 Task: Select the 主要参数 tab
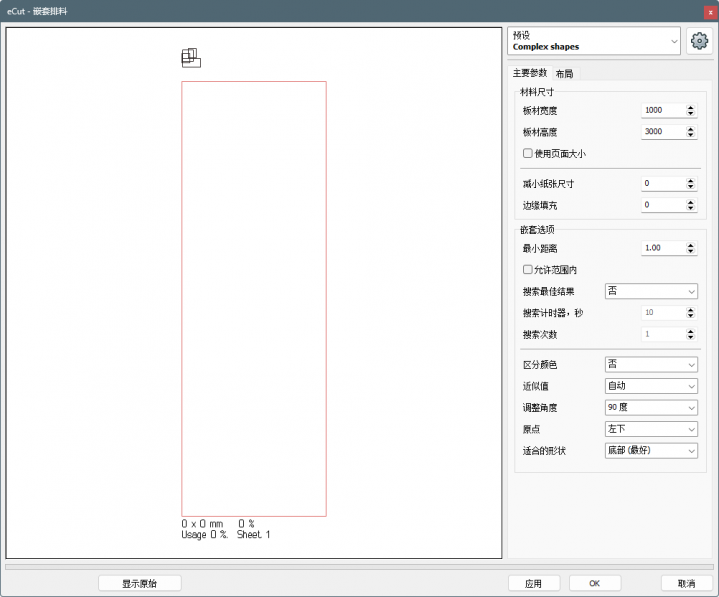coord(529,73)
